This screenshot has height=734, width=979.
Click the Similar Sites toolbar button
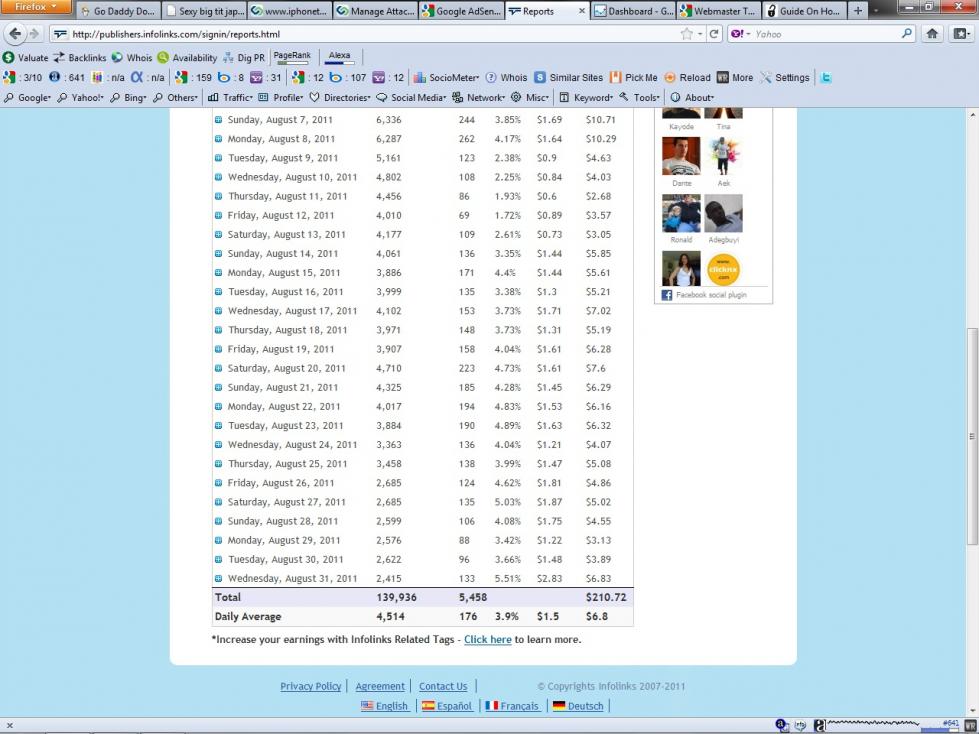pyautogui.click(x=569, y=77)
